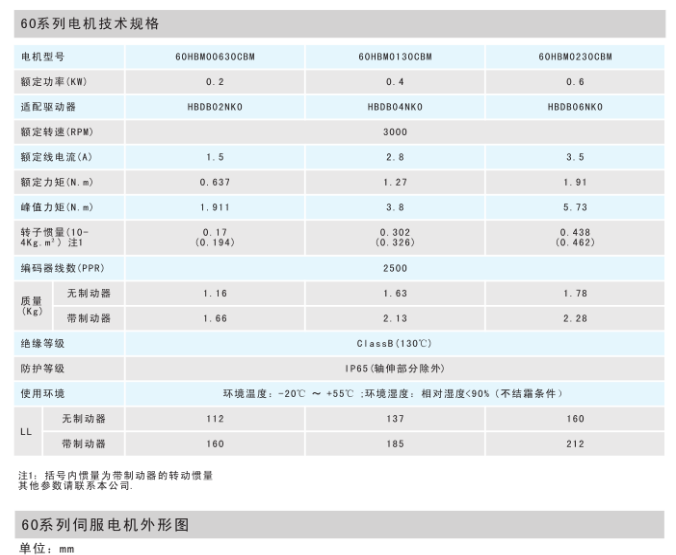Click rated torque value 0.637
The width and height of the screenshot is (676, 555).
pyautogui.click(x=215, y=182)
